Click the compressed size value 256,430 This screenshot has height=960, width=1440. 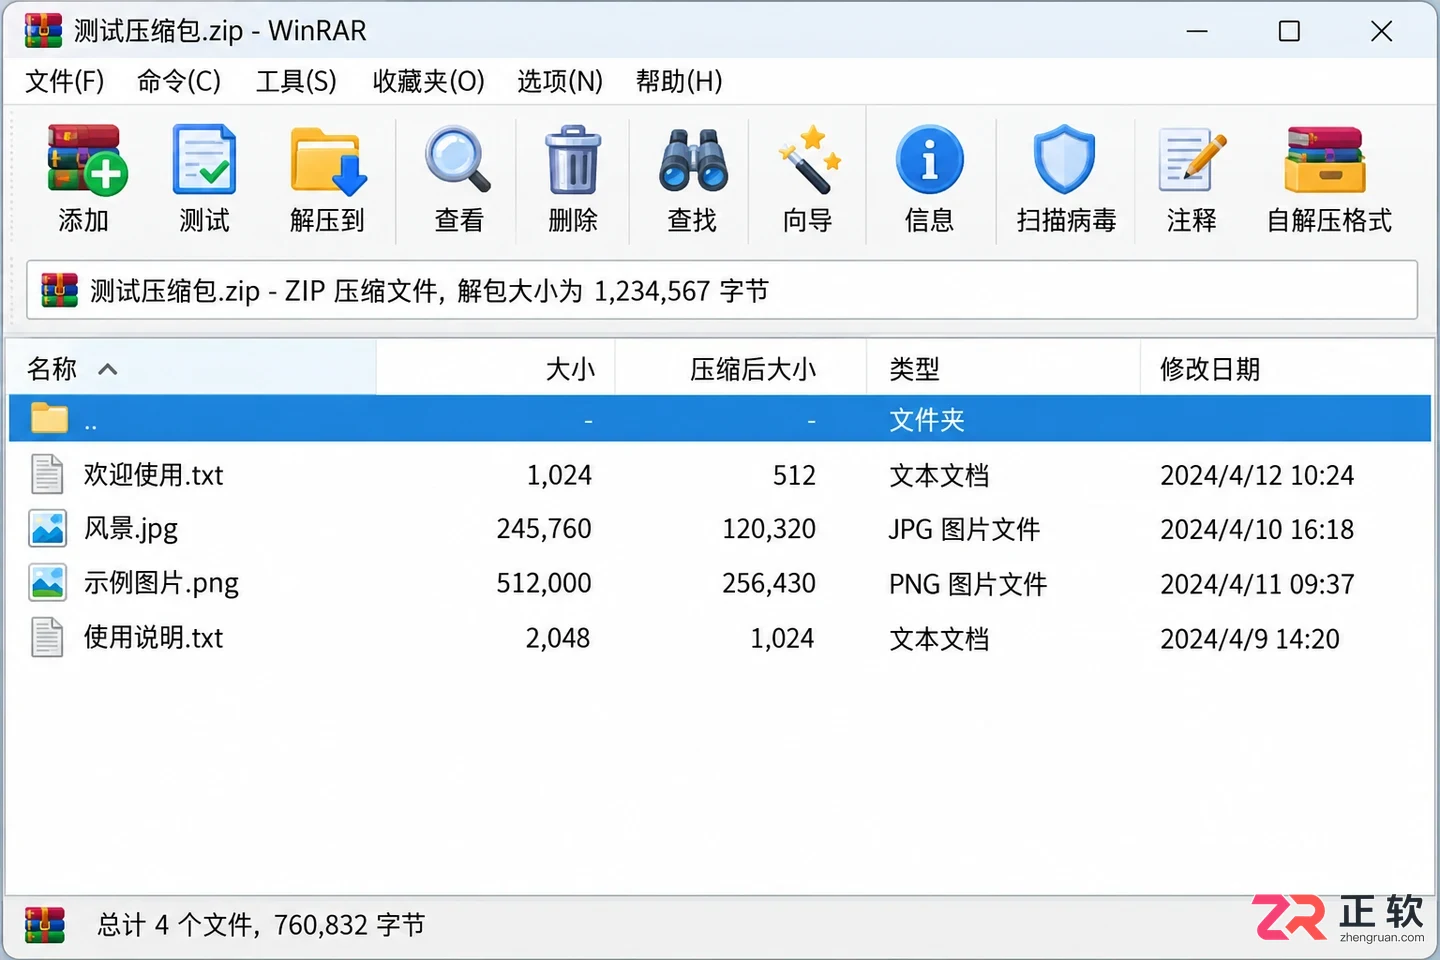tap(769, 583)
